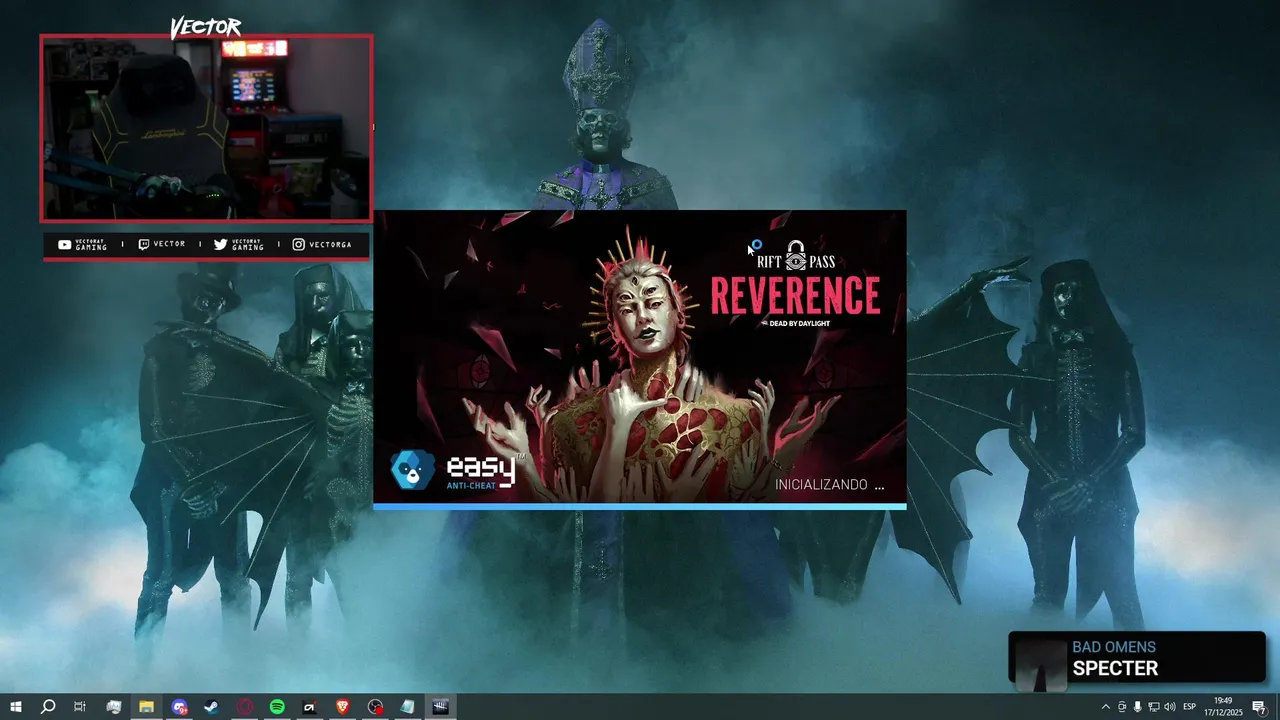Open File Explorer from taskbar
This screenshot has height=720, width=1280.
[x=146, y=707]
